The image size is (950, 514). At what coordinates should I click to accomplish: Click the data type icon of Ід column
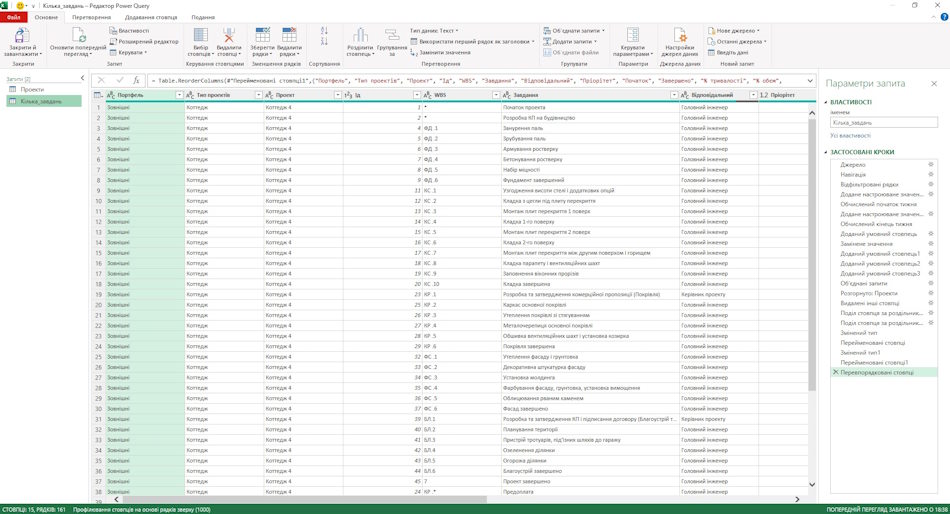coord(348,95)
